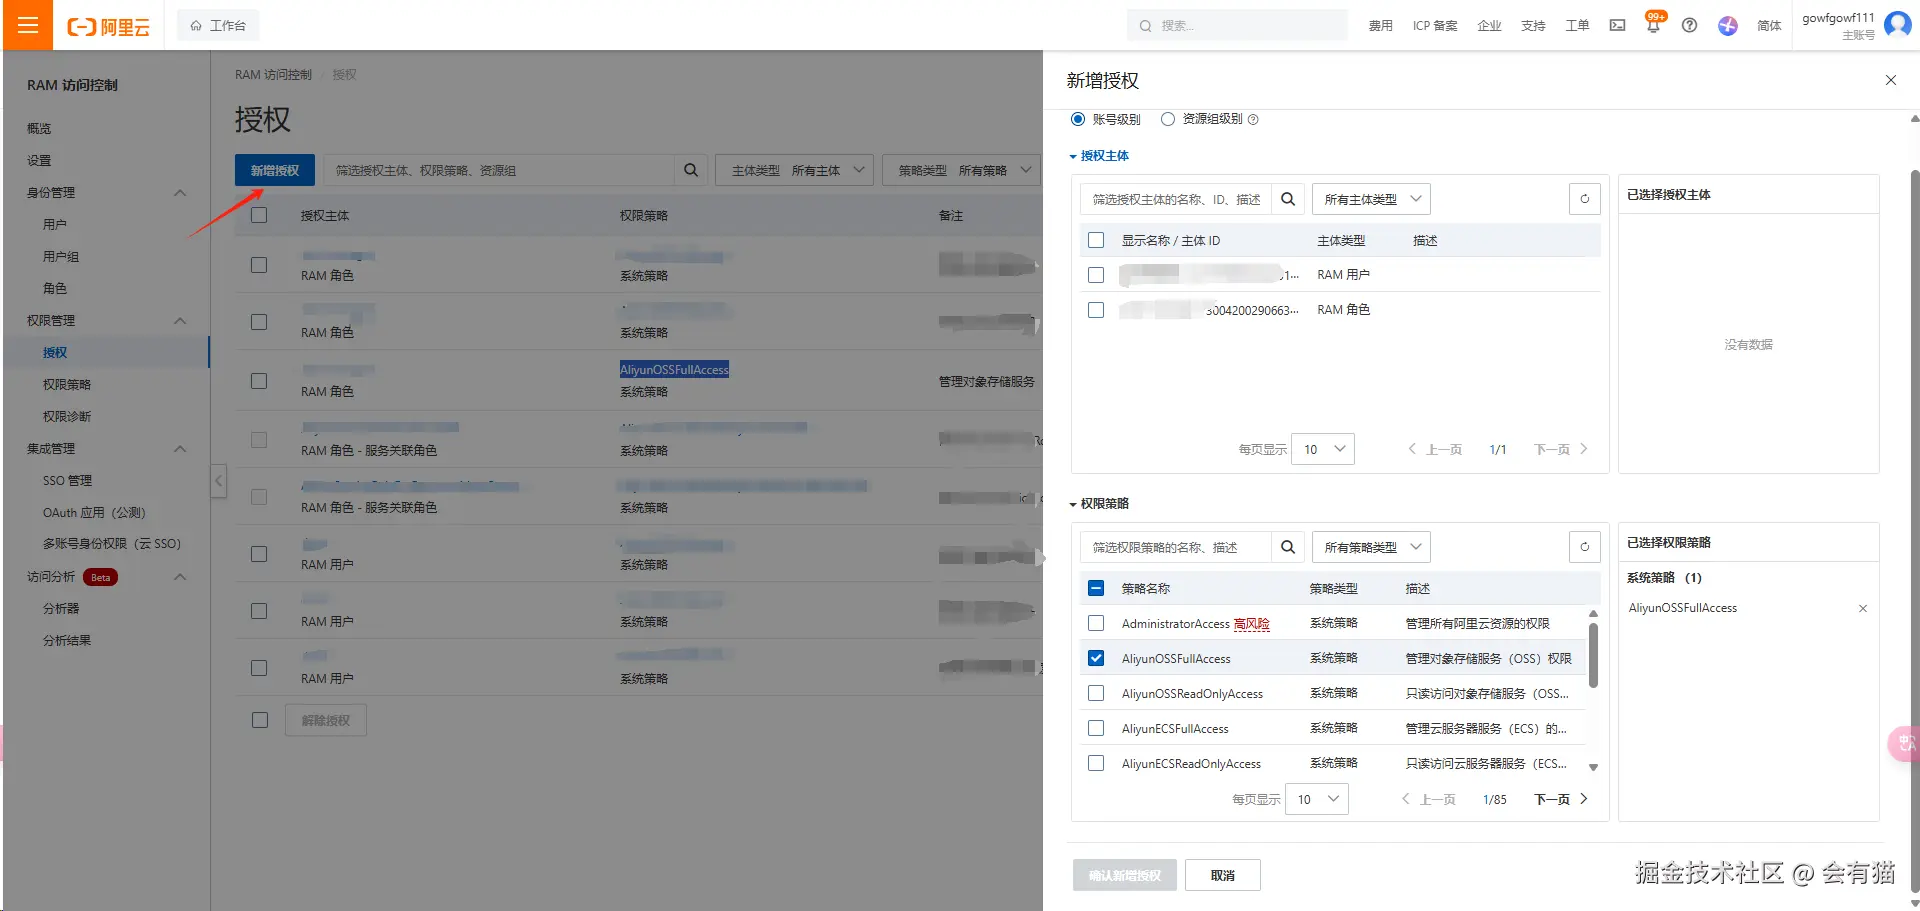Focus the 筛选授权主体的名称 search field

(1176, 199)
